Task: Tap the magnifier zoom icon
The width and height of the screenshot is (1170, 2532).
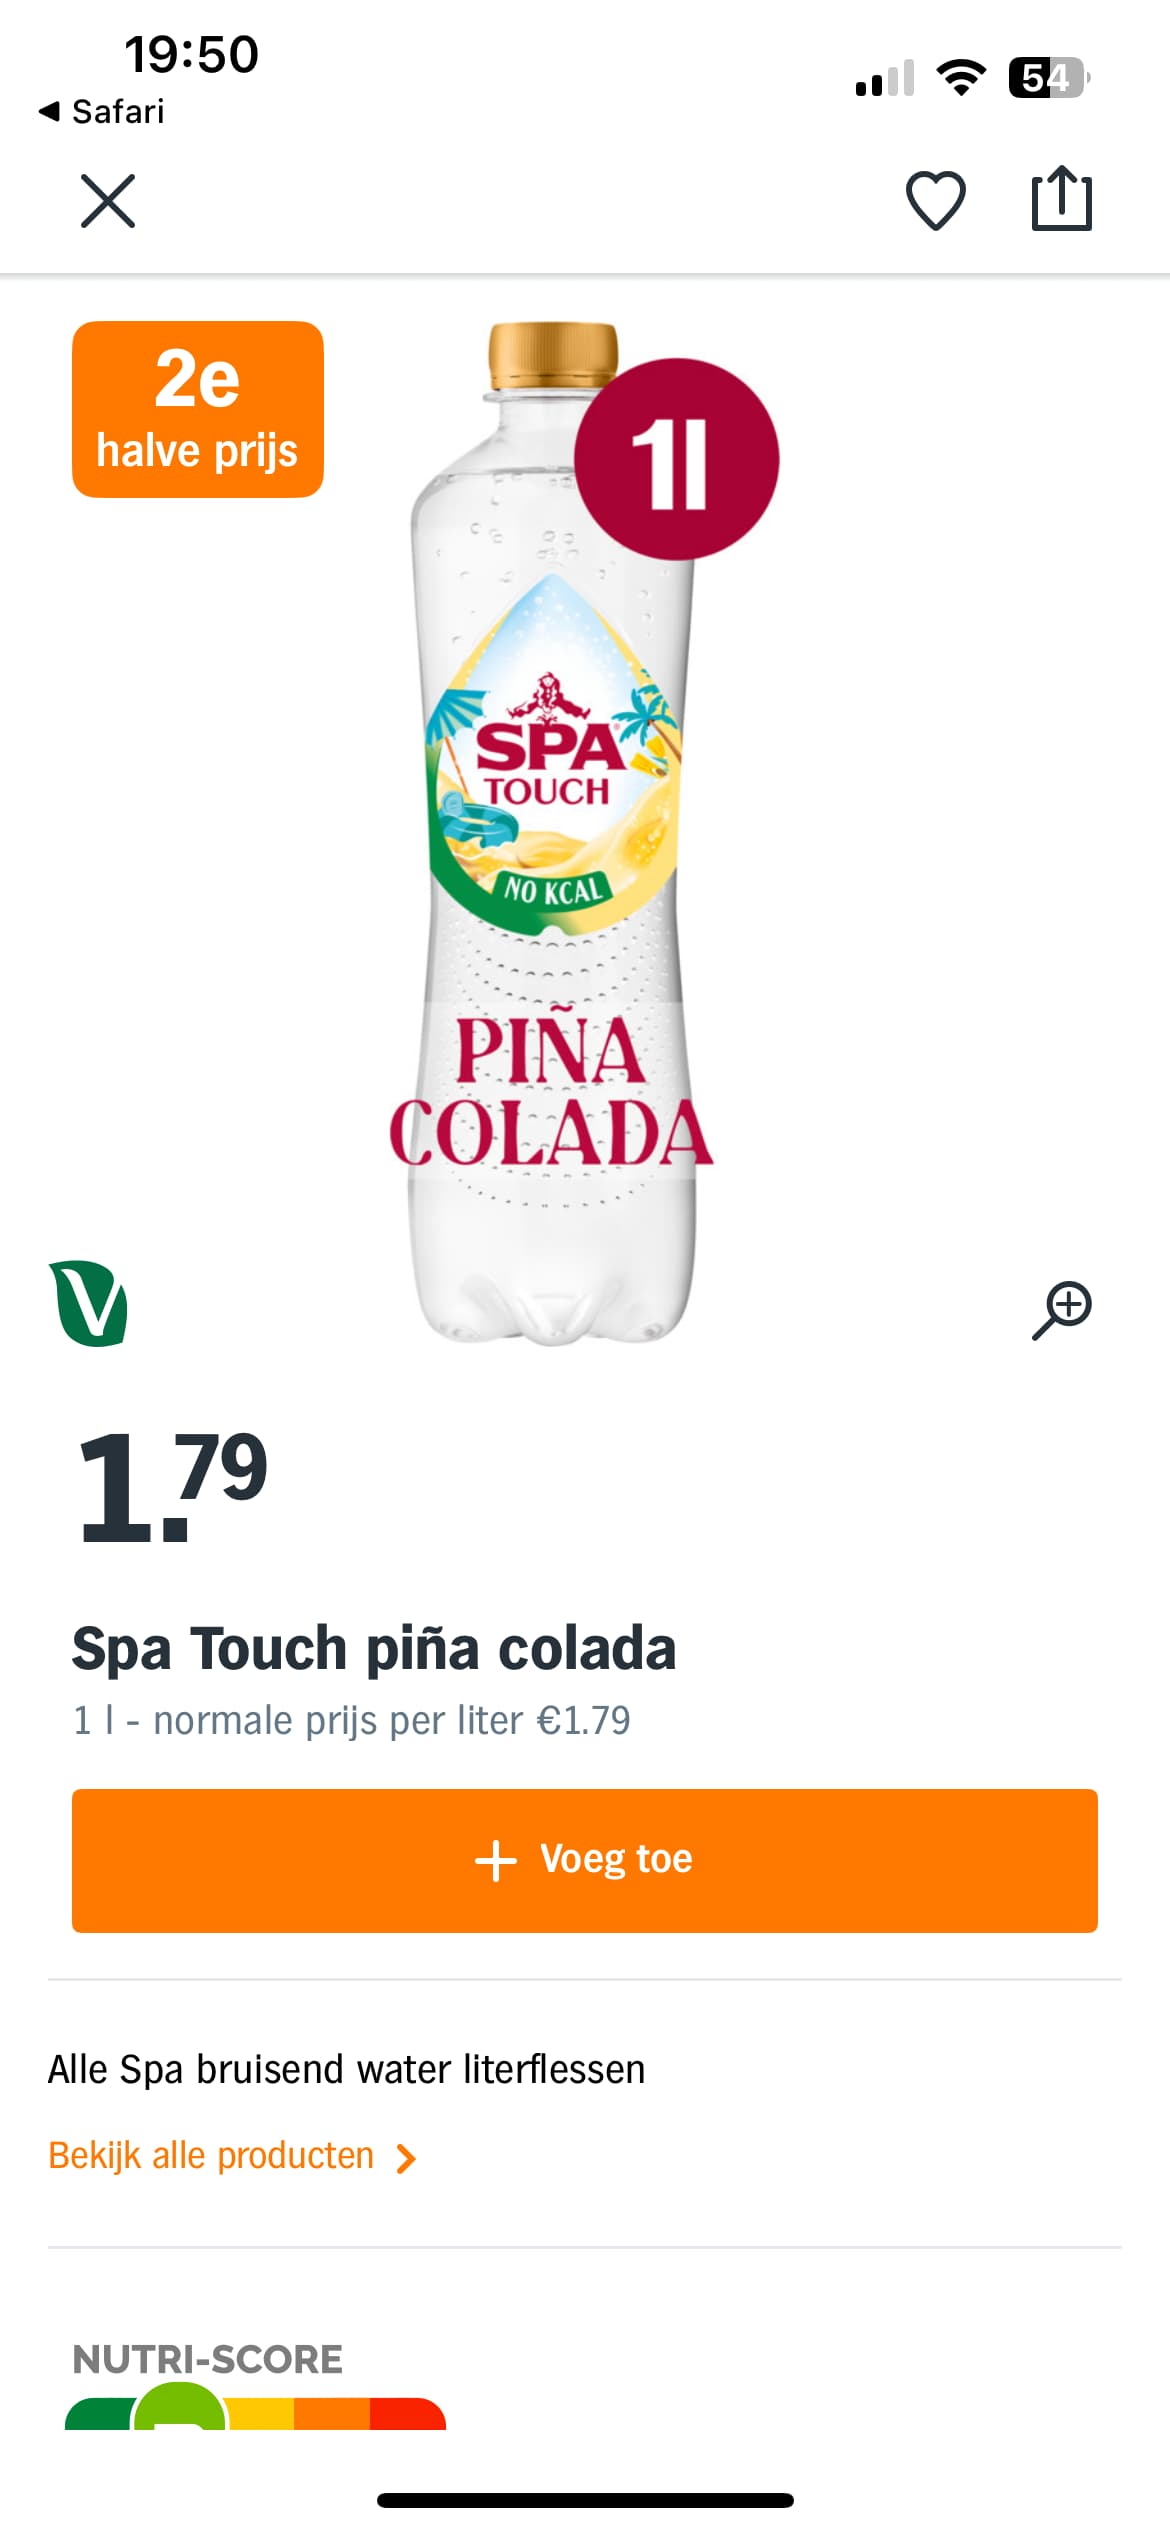Action: pos(1062,1309)
